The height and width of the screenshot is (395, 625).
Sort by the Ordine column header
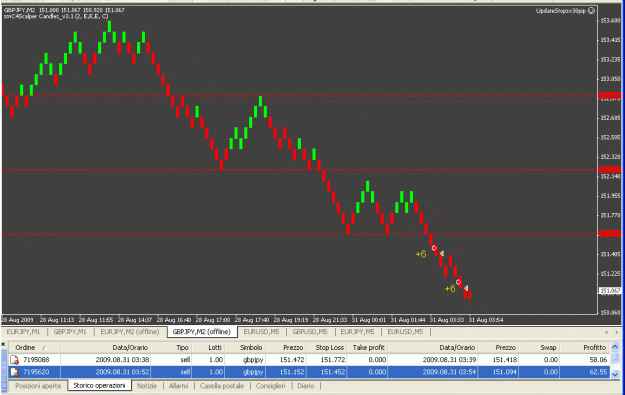click(x=34, y=348)
